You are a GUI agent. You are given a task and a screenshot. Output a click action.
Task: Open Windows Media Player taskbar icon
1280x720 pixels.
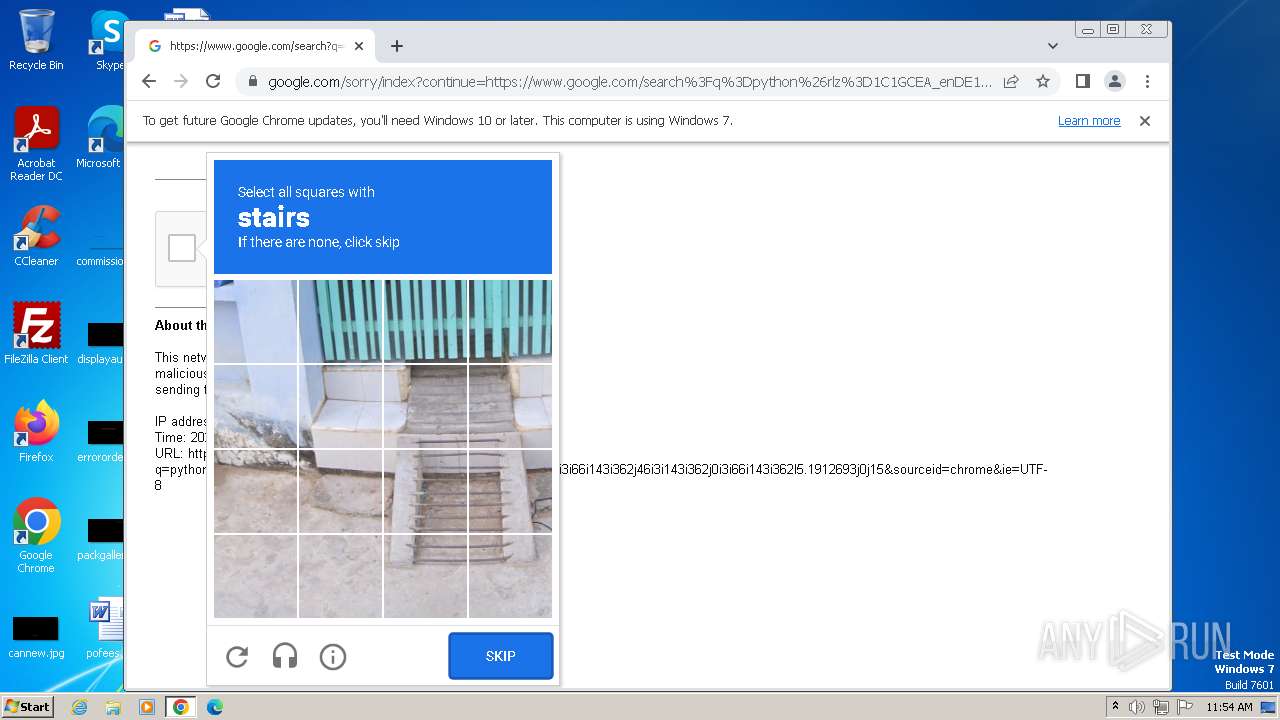147,707
